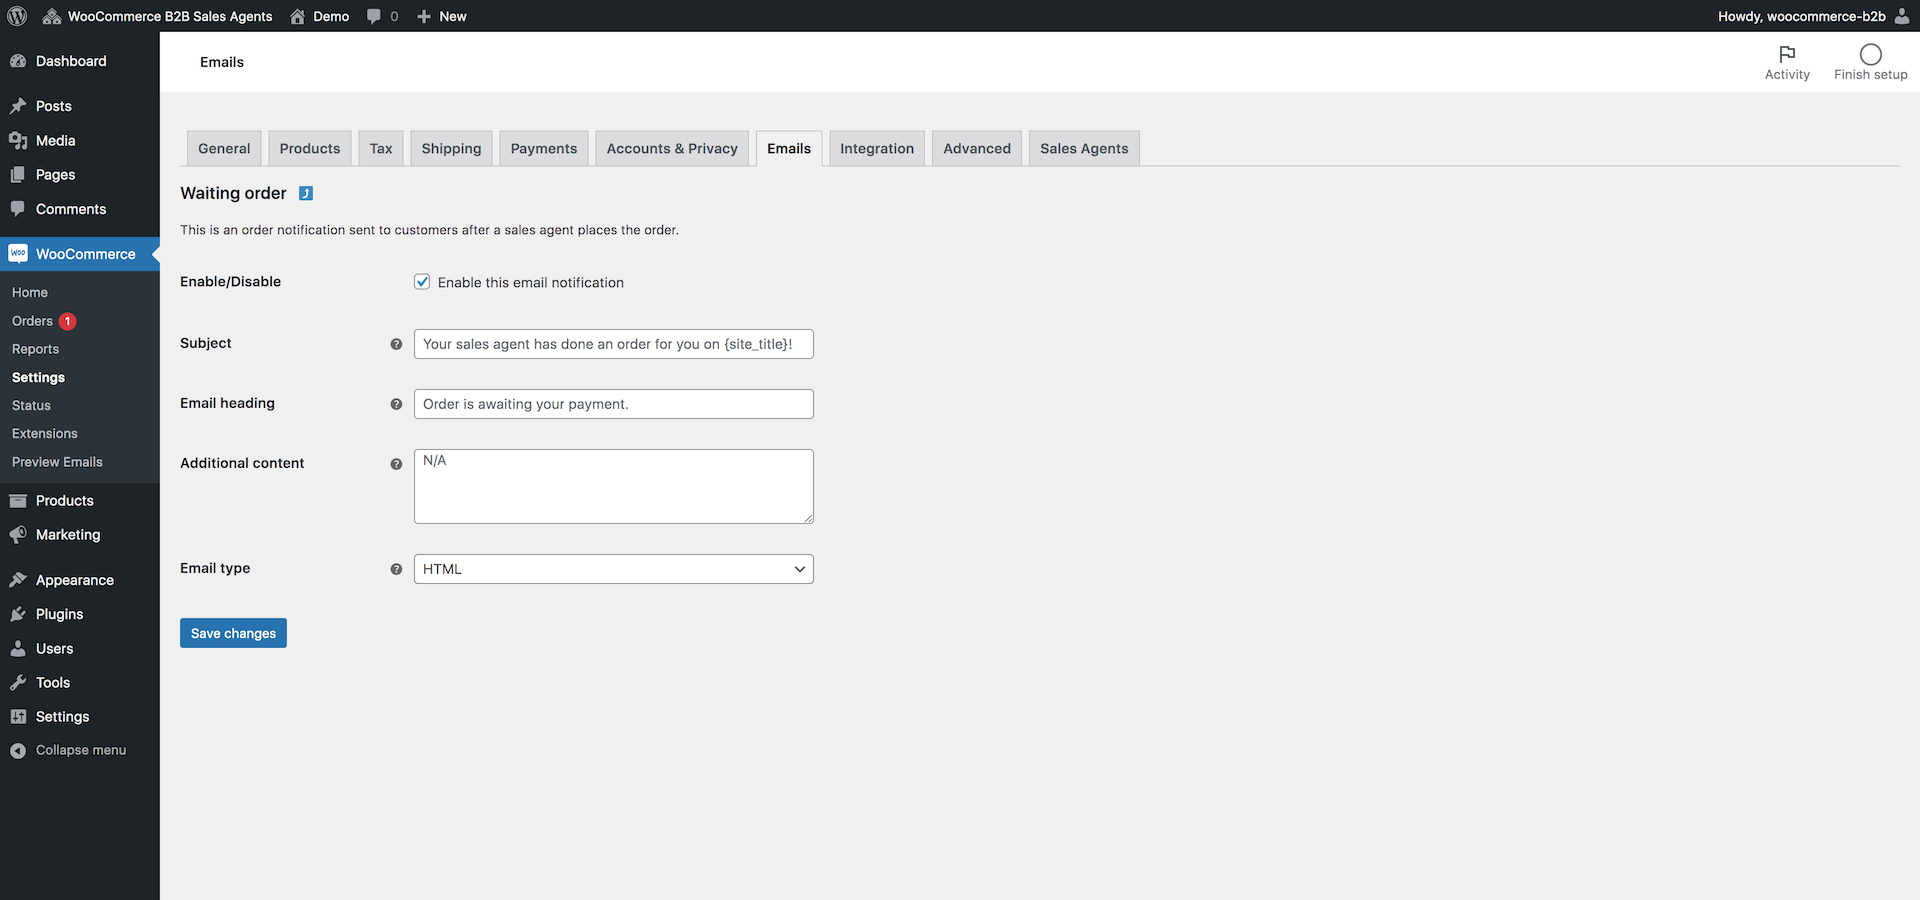Image resolution: width=1920 pixels, height=900 pixels.
Task: Click the help icon next to Email heading
Action: 396,404
